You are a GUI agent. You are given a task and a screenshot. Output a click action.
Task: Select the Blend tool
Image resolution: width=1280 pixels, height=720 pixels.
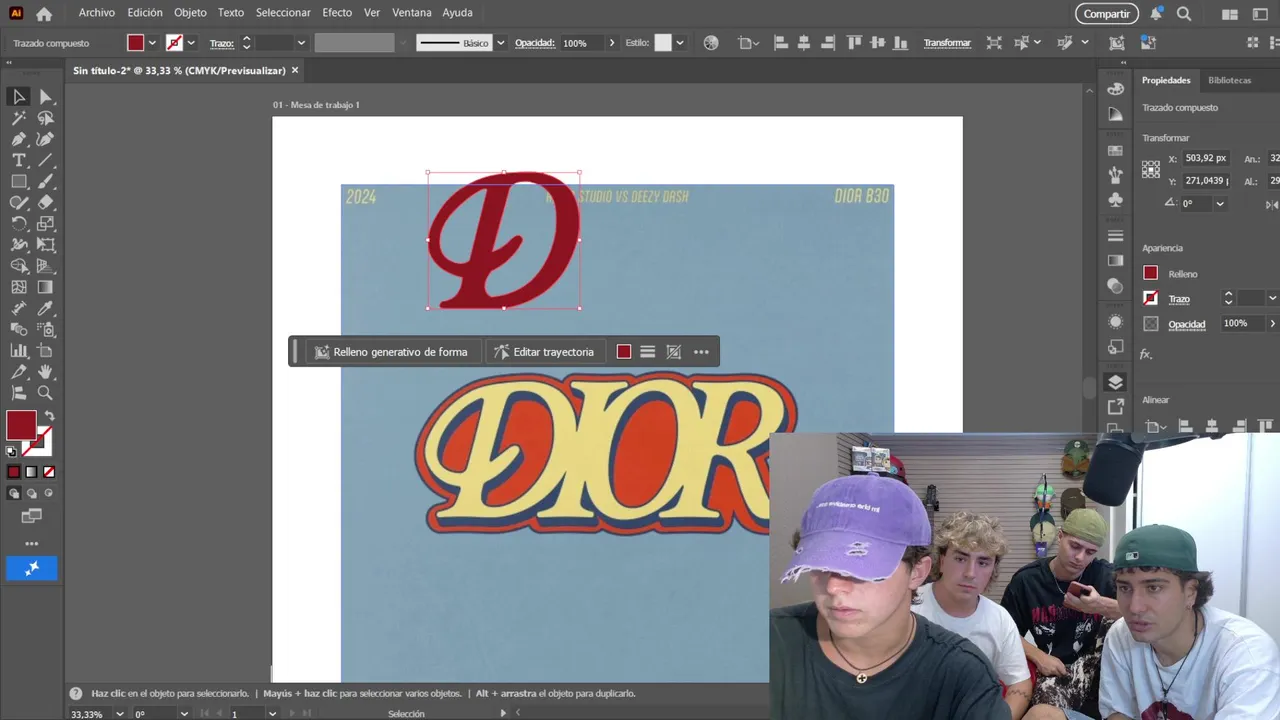pyautogui.click(x=19, y=330)
